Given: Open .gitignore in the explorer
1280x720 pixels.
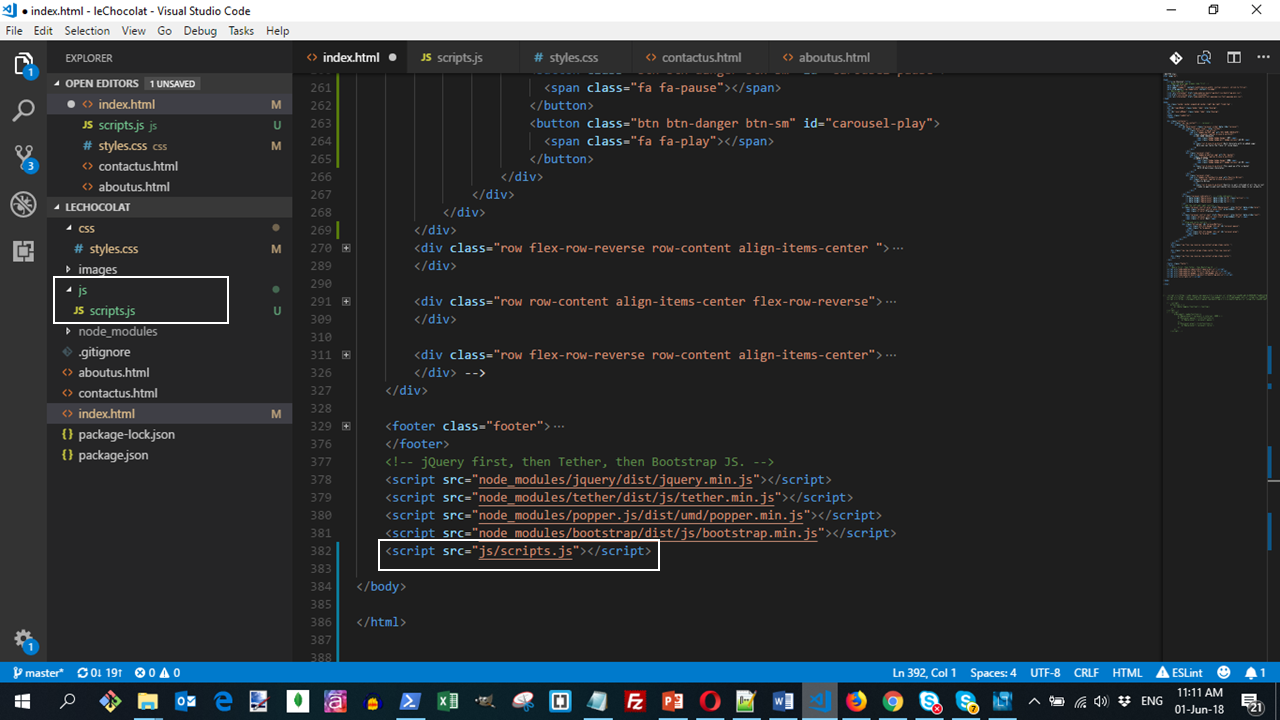Looking at the screenshot, I should point(104,352).
